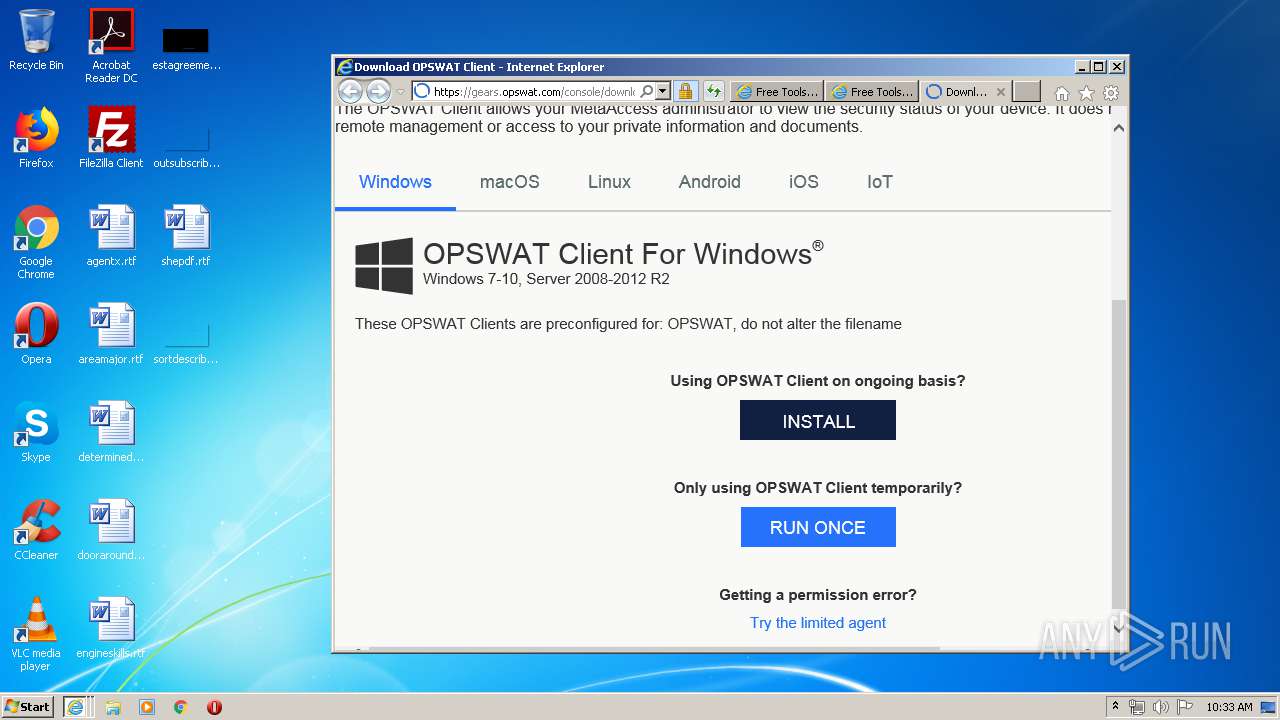Select the Android platform tab
Screen dimensions: 1280x720
pyautogui.click(x=709, y=182)
